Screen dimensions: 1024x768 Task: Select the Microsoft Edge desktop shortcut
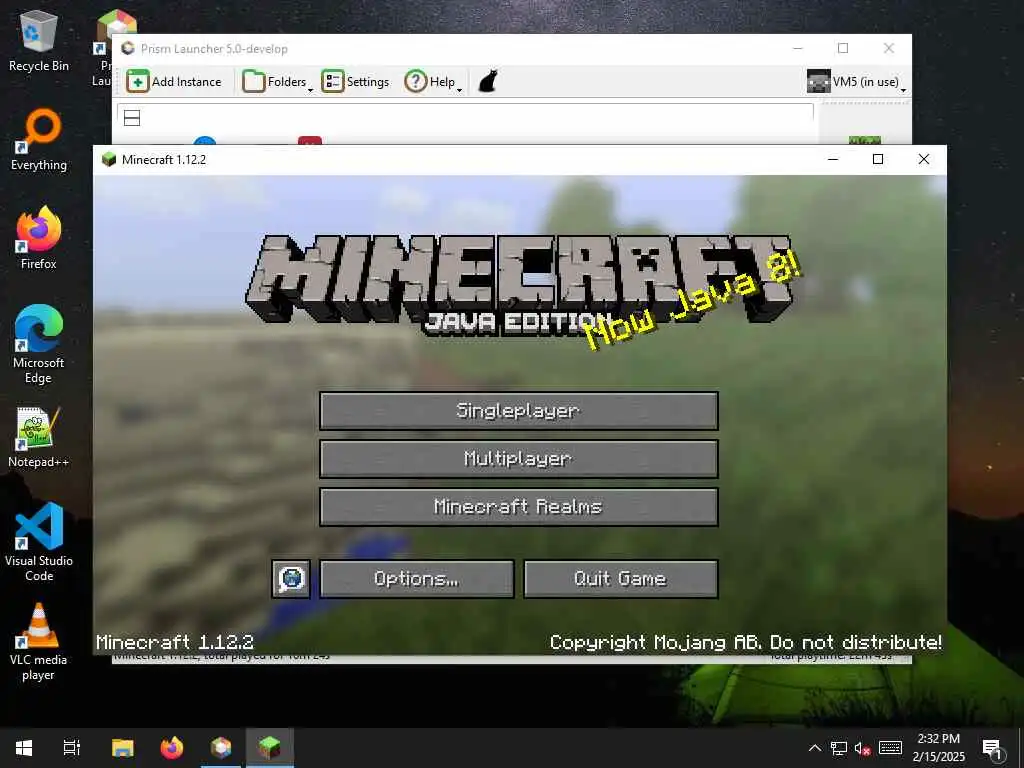(x=39, y=345)
